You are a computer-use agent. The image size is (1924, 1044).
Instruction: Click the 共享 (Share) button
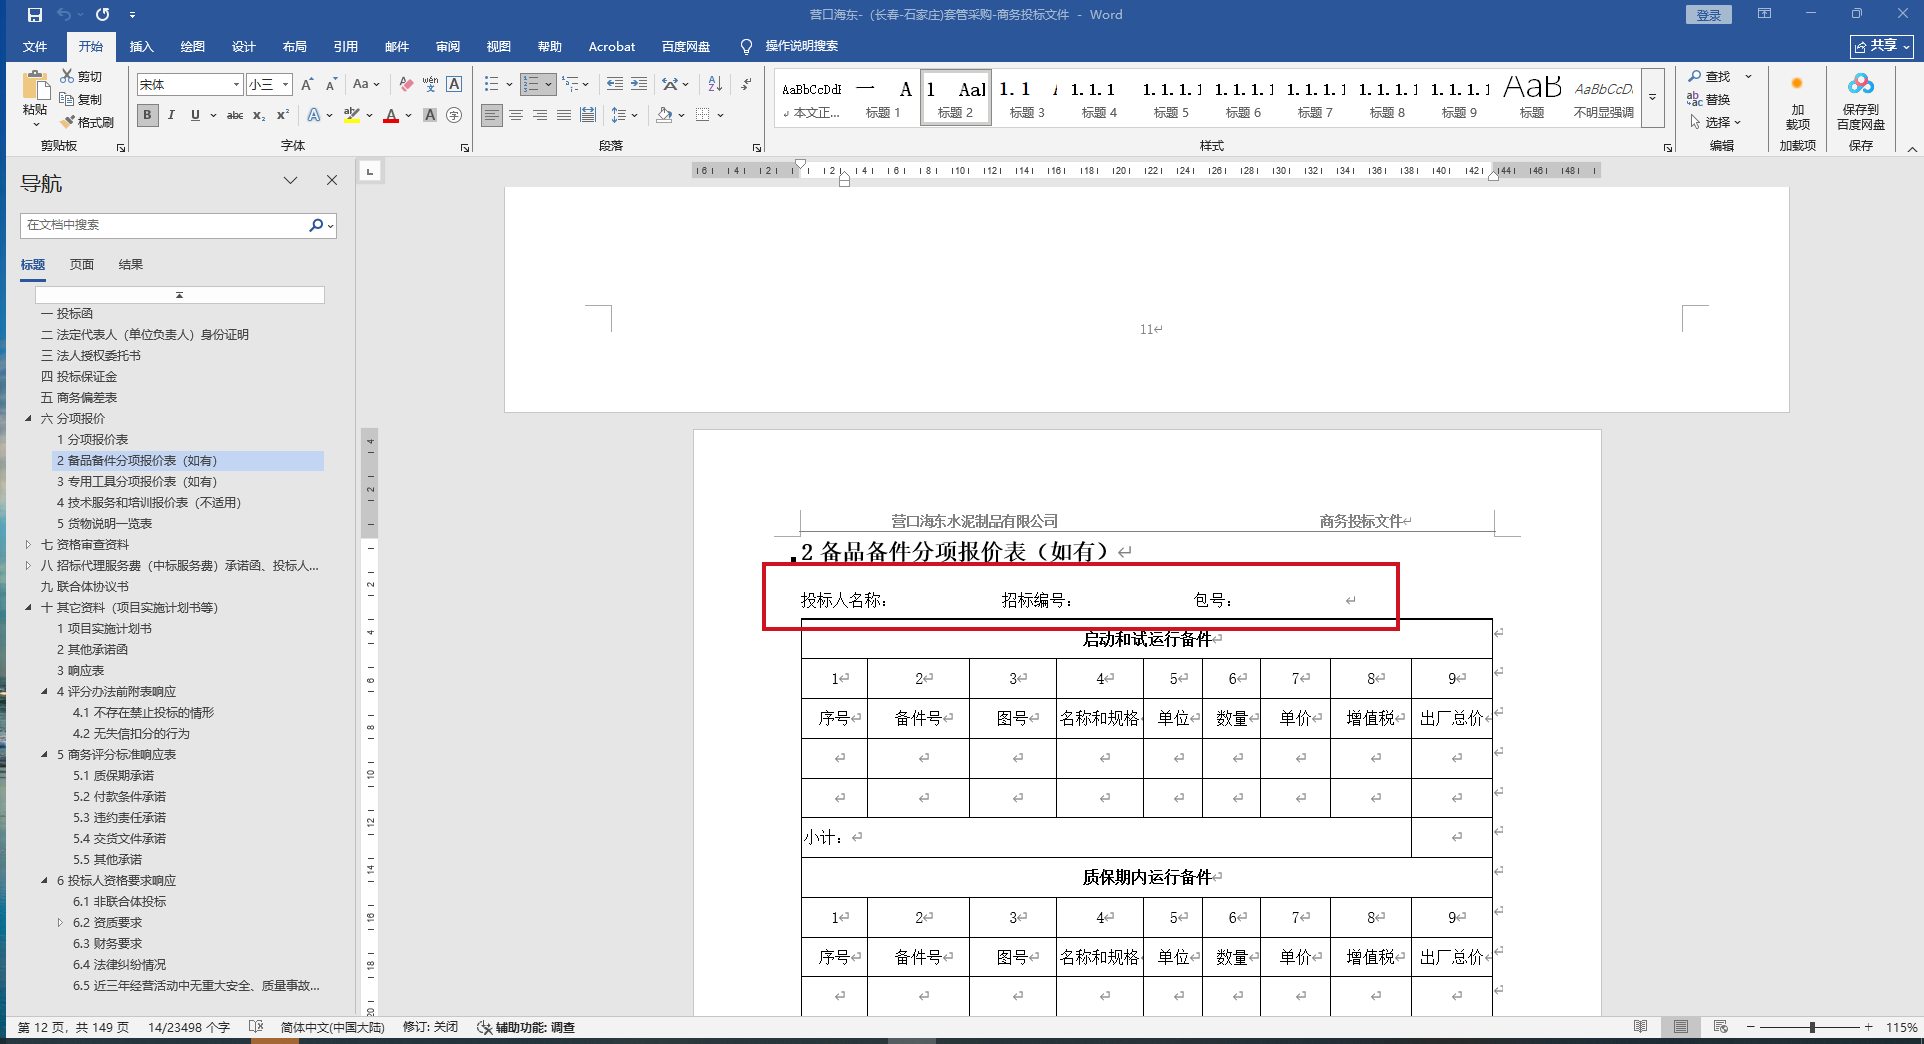pos(1882,46)
